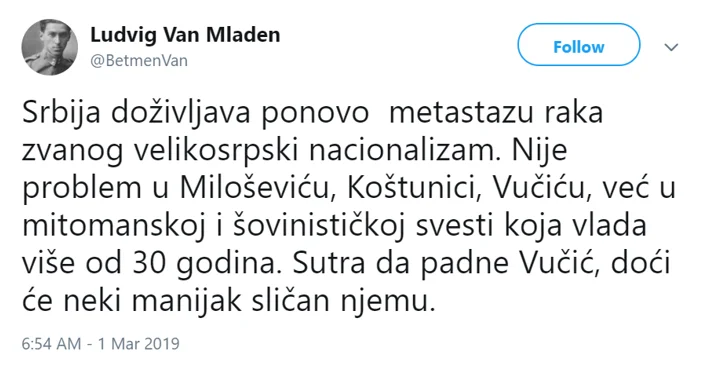Click the name "Miloševiću" in the tweet
Image resolution: width=727 pixels, height=377 pixels.
point(258,189)
